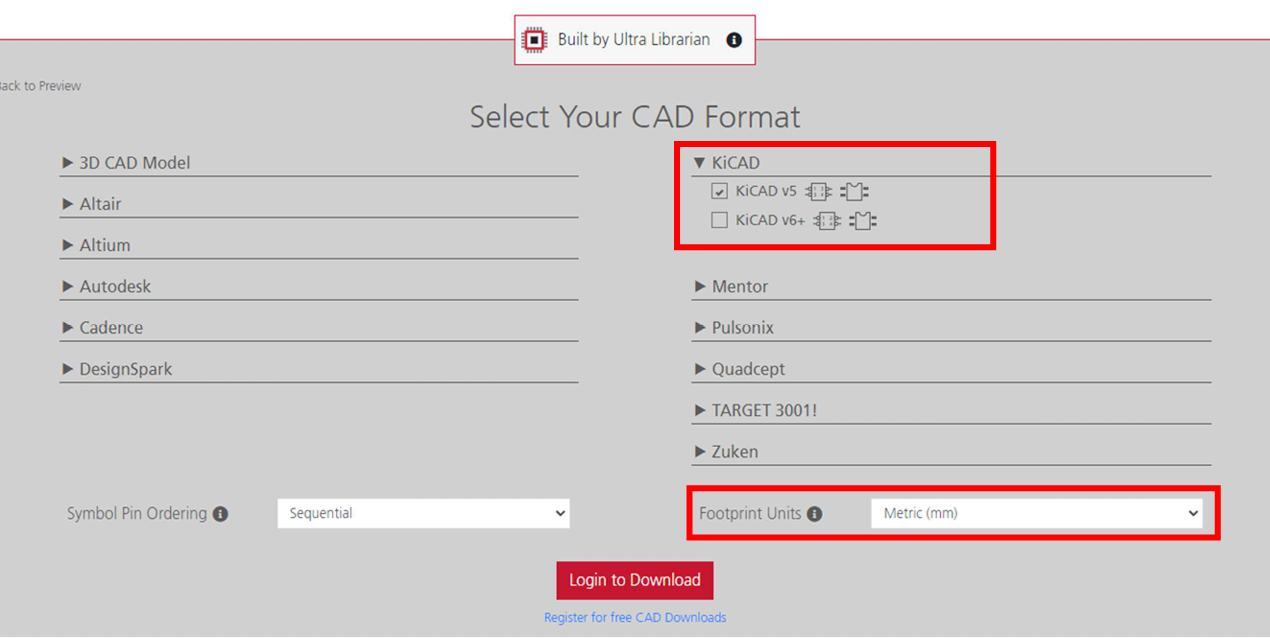Click the Select Your CAD Format heading

635,117
